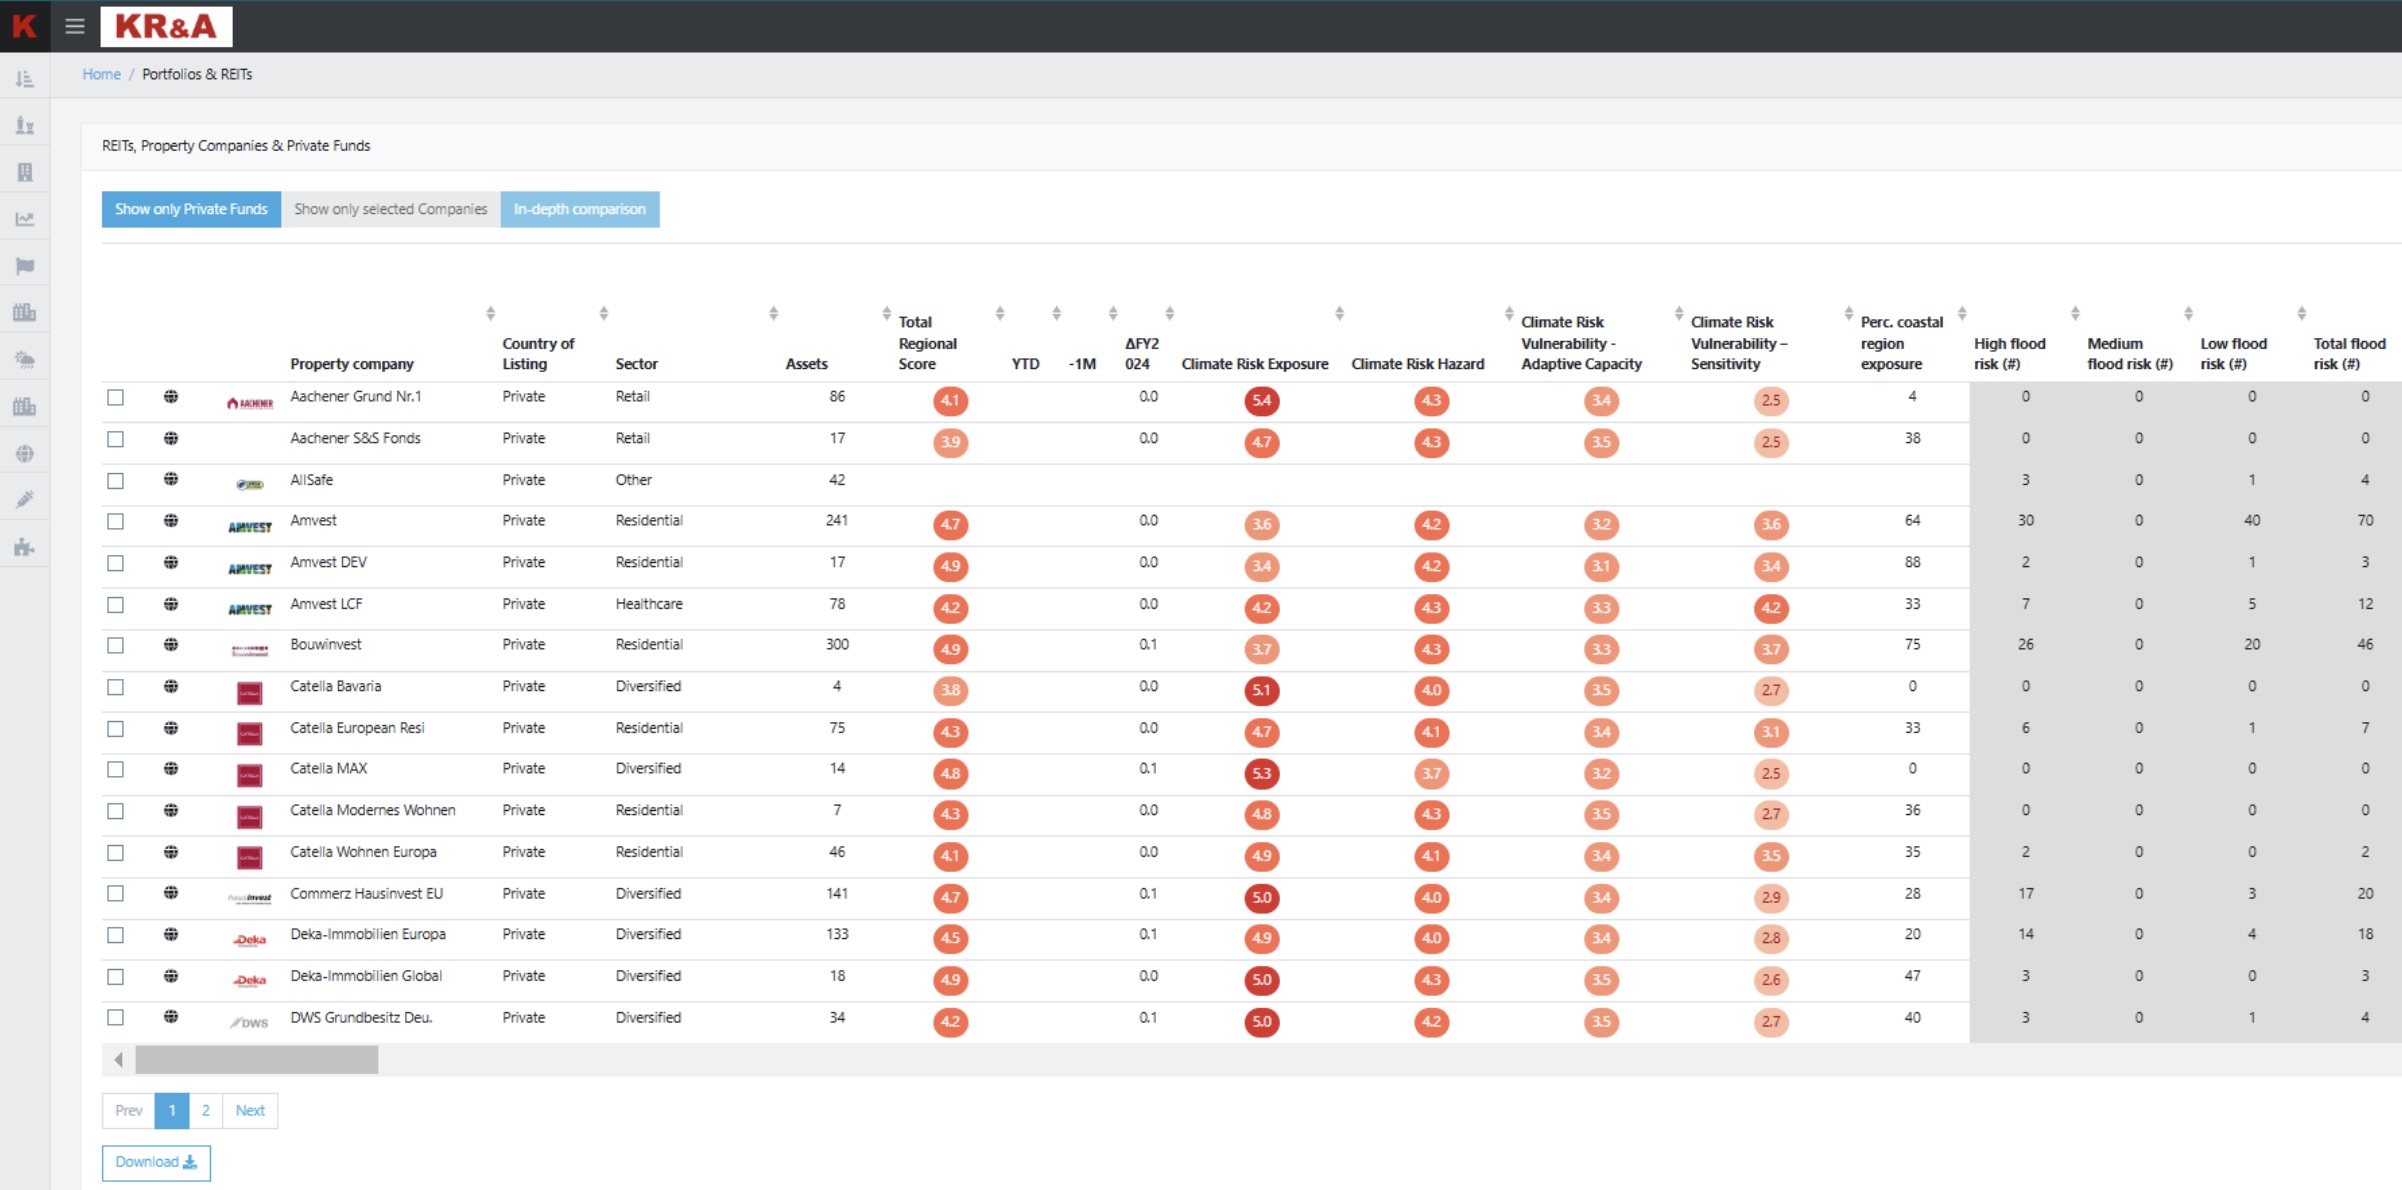Click the globe icon for Catella MAX
The height and width of the screenshot is (1190, 2402).
pyautogui.click(x=171, y=769)
